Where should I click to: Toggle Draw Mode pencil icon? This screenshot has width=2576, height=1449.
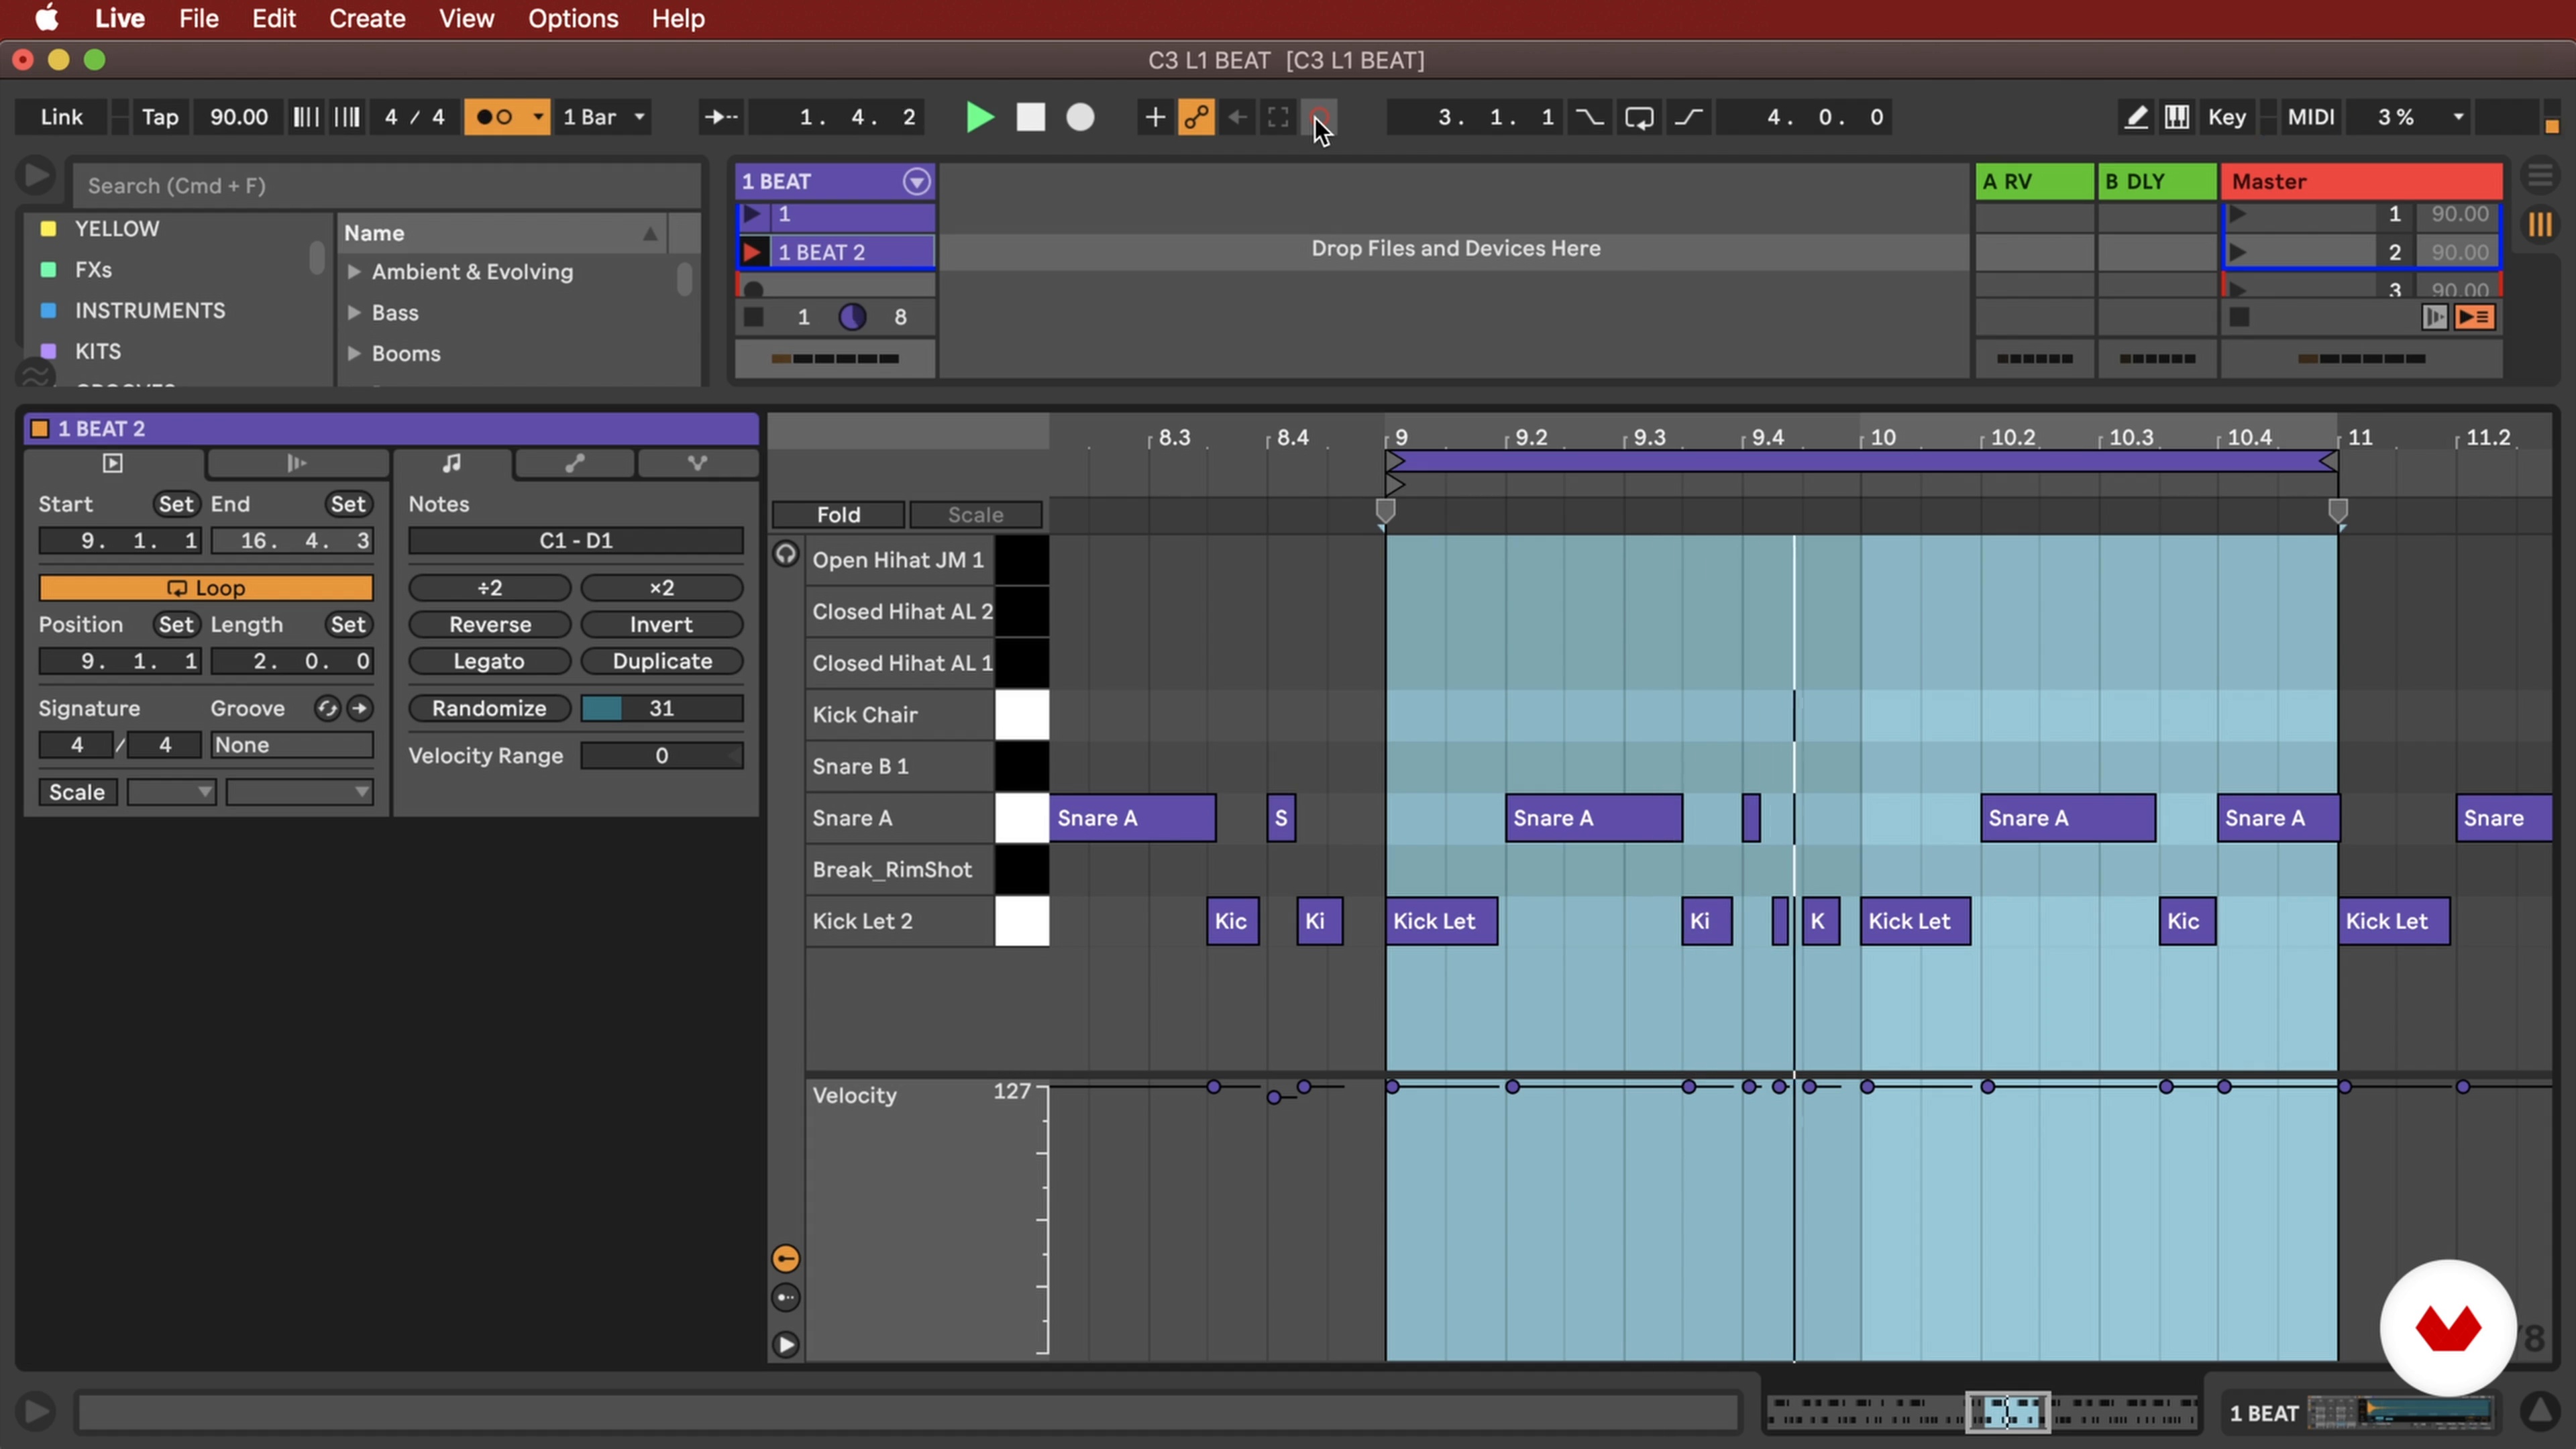(2135, 117)
